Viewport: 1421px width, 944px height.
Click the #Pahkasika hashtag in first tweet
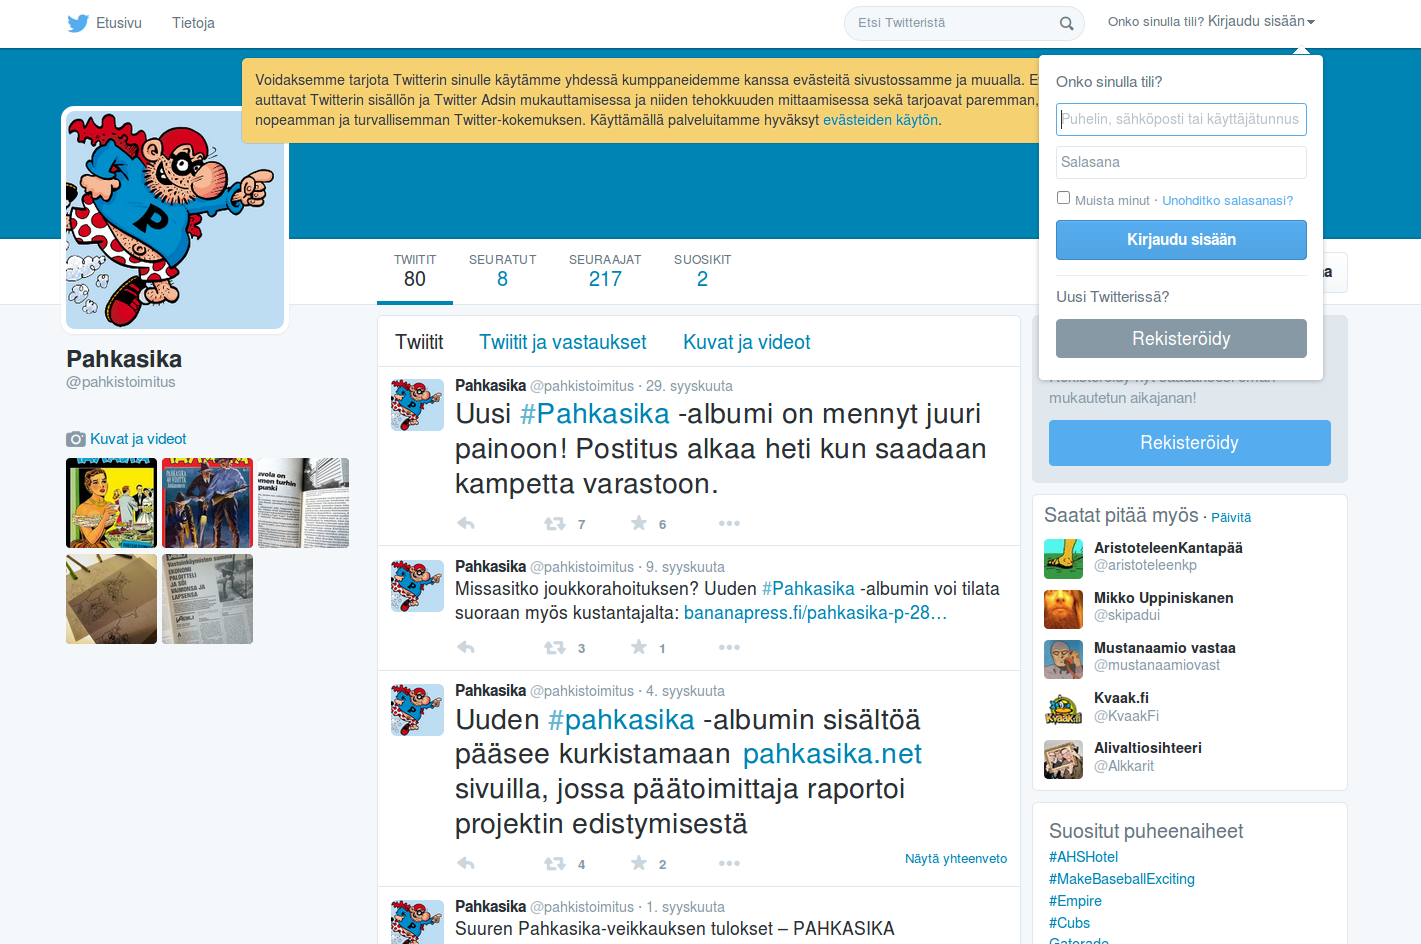pyautogui.click(x=595, y=414)
